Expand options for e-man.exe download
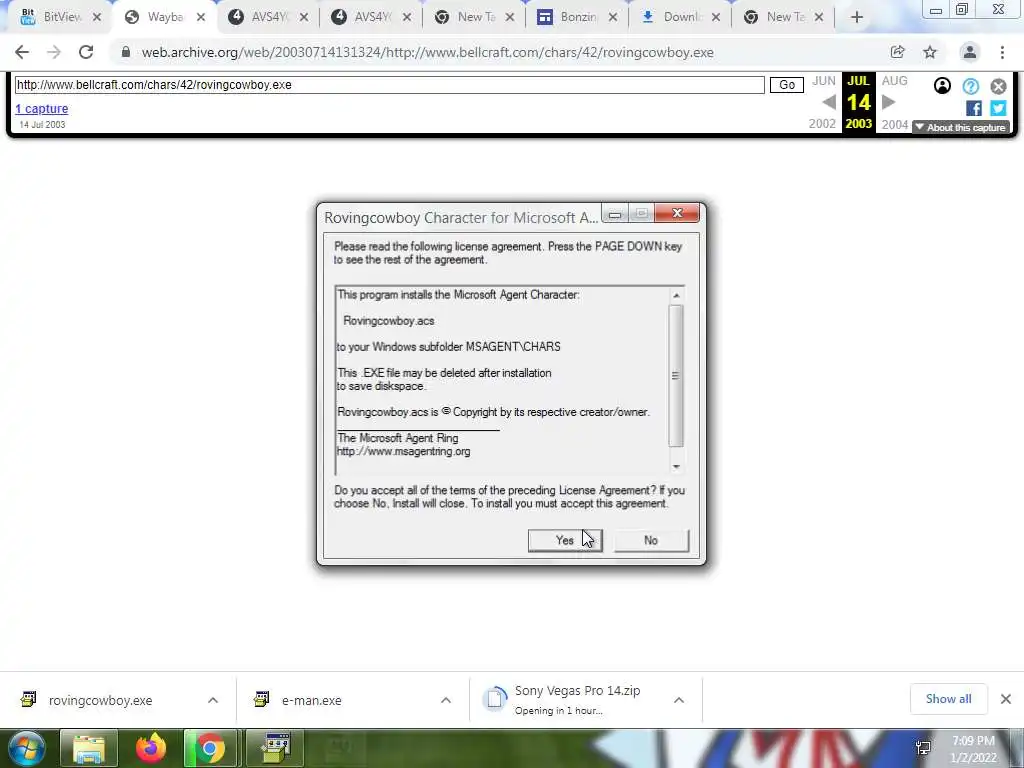Viewport: 1024px width, 768px height. coord(445,700)
